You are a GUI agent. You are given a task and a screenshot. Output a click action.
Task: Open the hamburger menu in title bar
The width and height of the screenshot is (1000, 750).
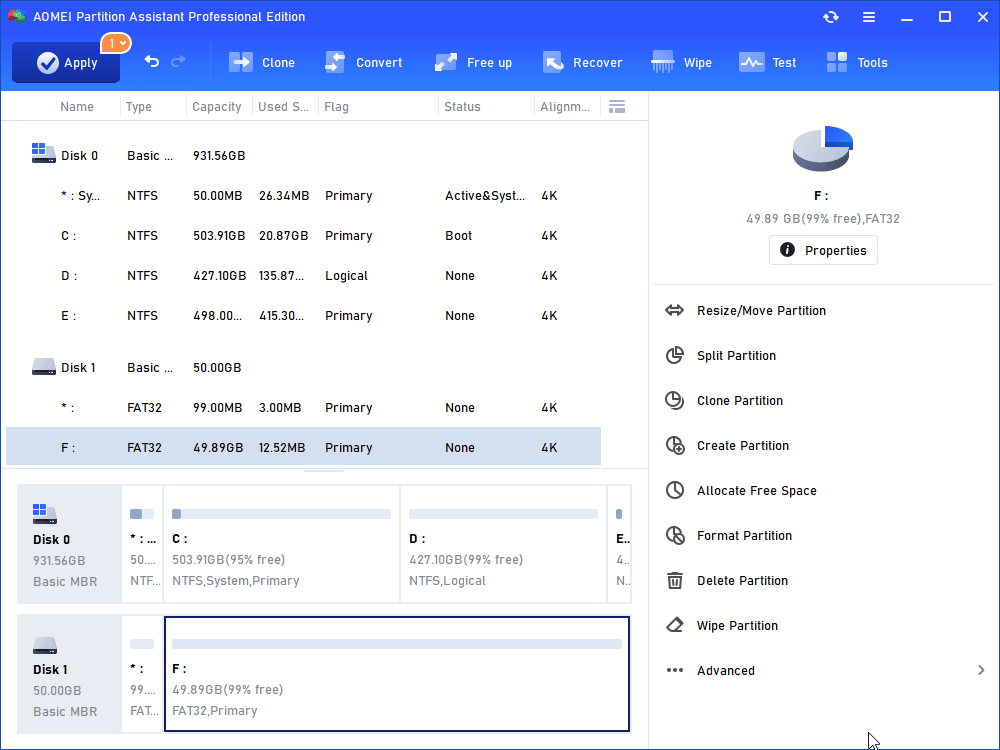tap(869, 17)
